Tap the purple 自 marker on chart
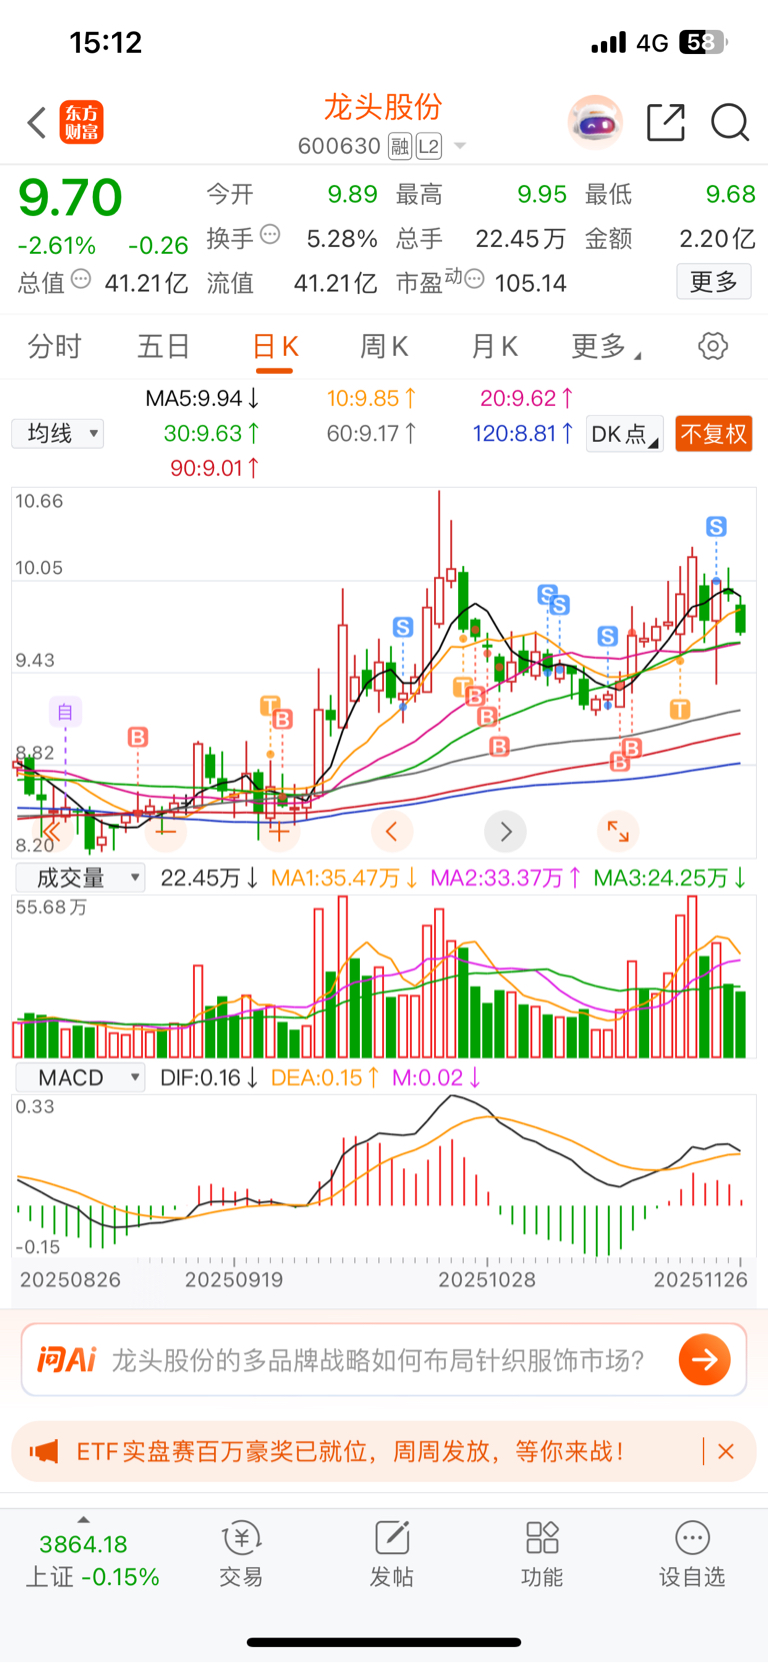768x1663 pixels. 65,712
